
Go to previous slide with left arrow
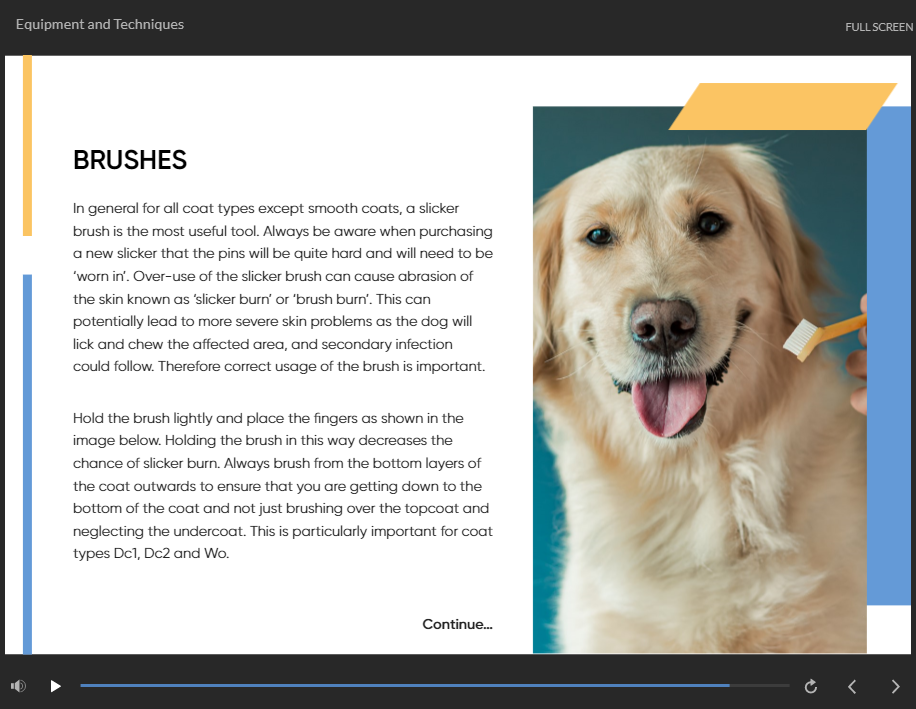tap(852, 686)
